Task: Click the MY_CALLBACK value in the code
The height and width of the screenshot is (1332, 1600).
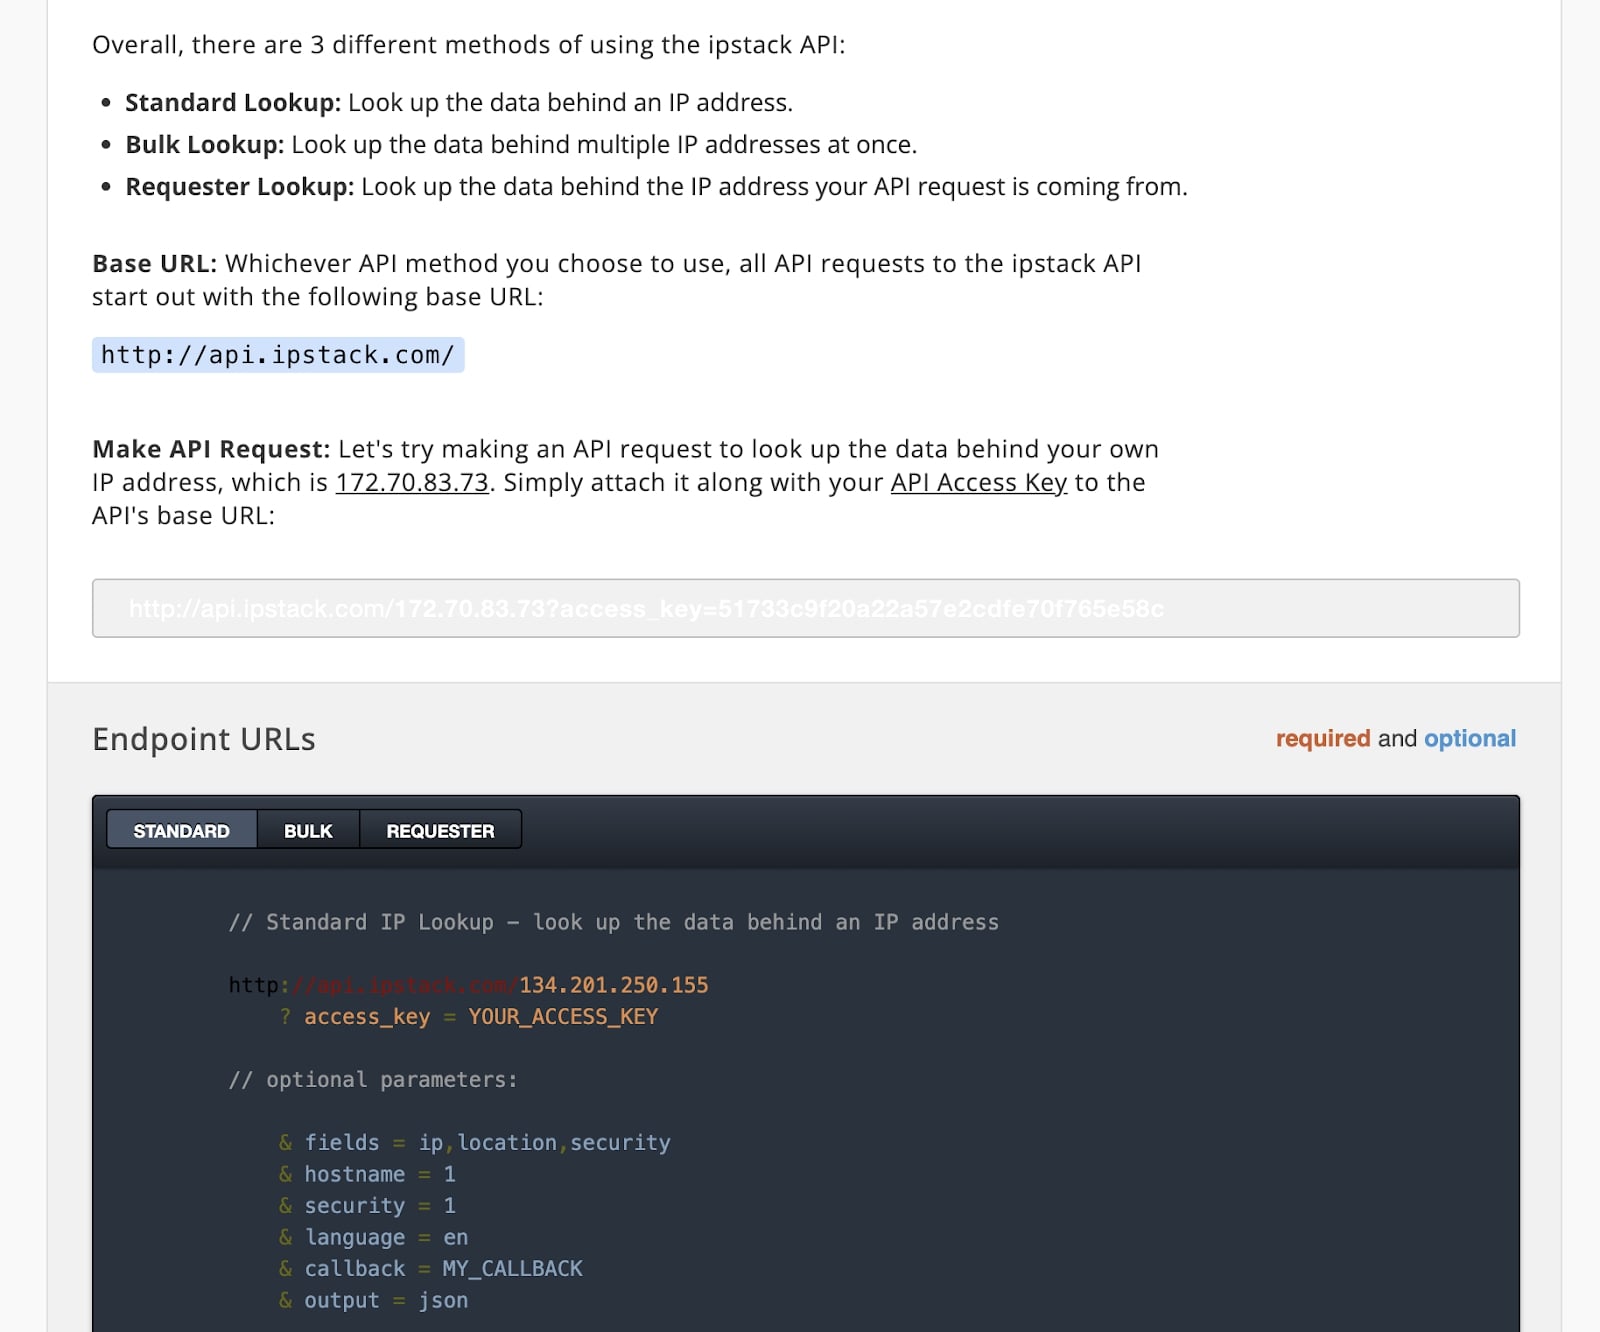Action: (513, 1268)
